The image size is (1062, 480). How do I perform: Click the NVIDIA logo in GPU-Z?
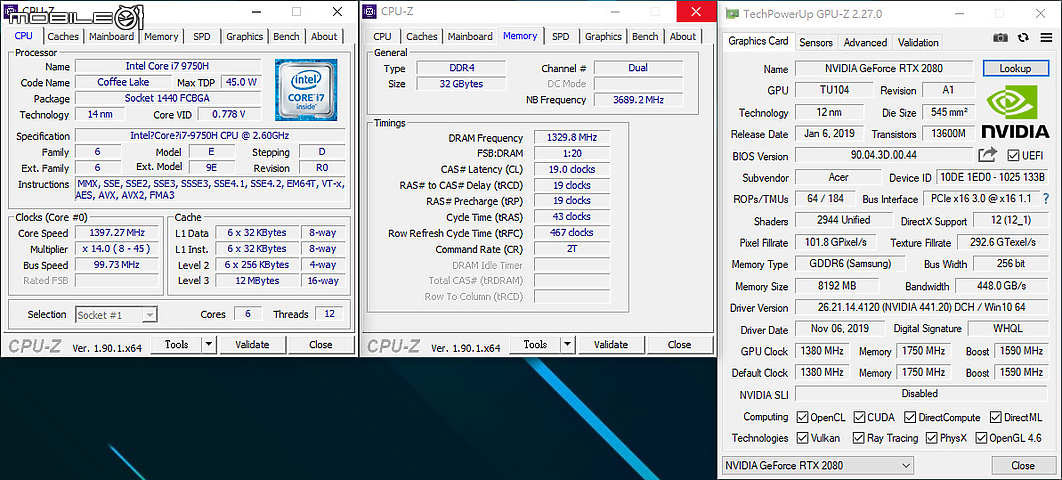(1015, 110)
